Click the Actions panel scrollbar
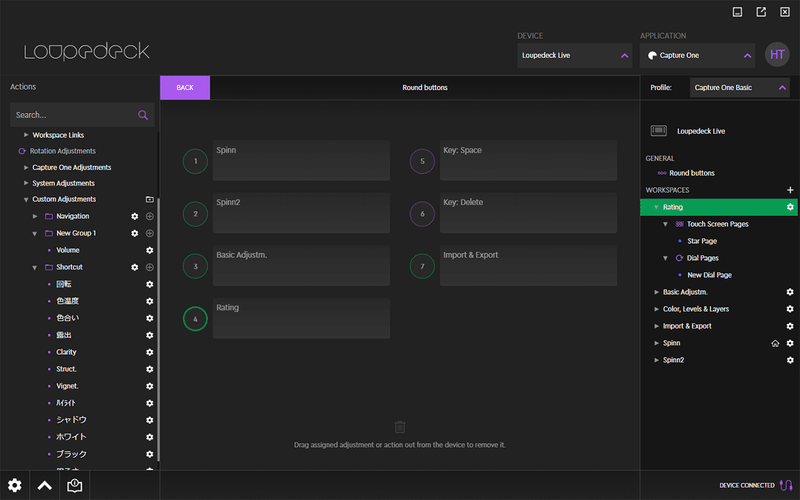This screenshot has width=800, height=500. (x=158, y=329)
